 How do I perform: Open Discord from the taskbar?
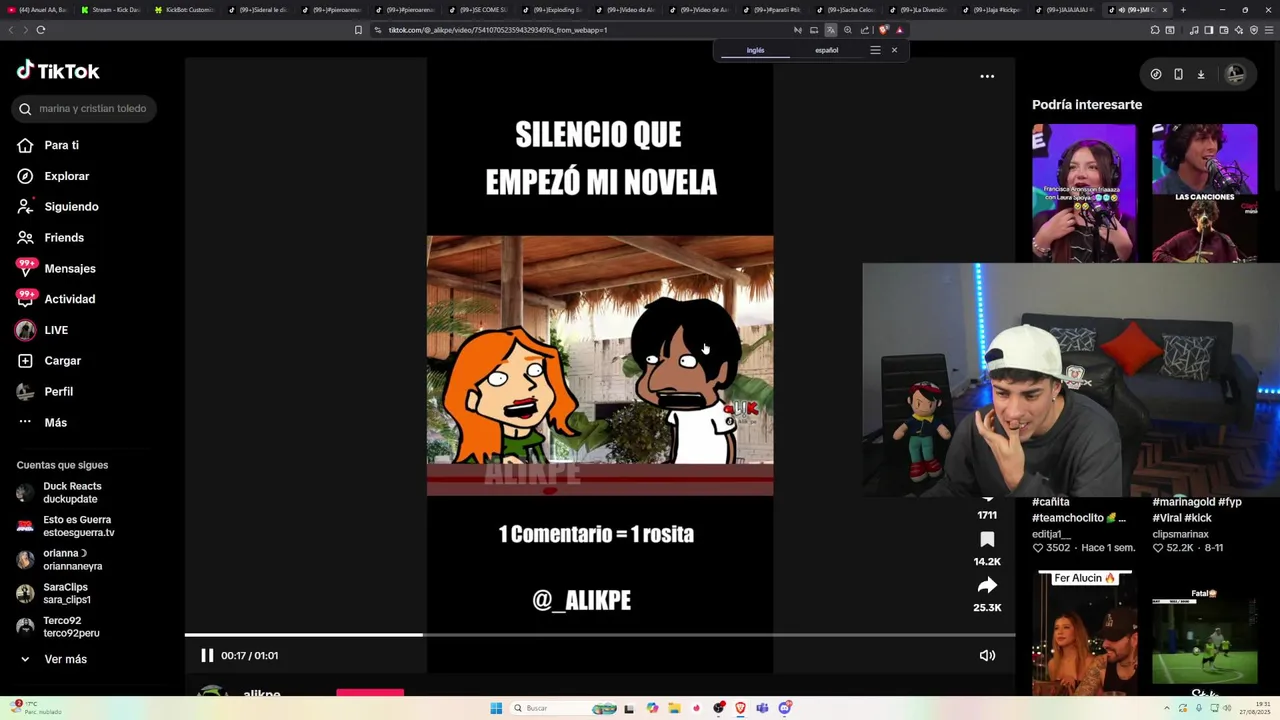pyautogui.click(x=785, y=708)
